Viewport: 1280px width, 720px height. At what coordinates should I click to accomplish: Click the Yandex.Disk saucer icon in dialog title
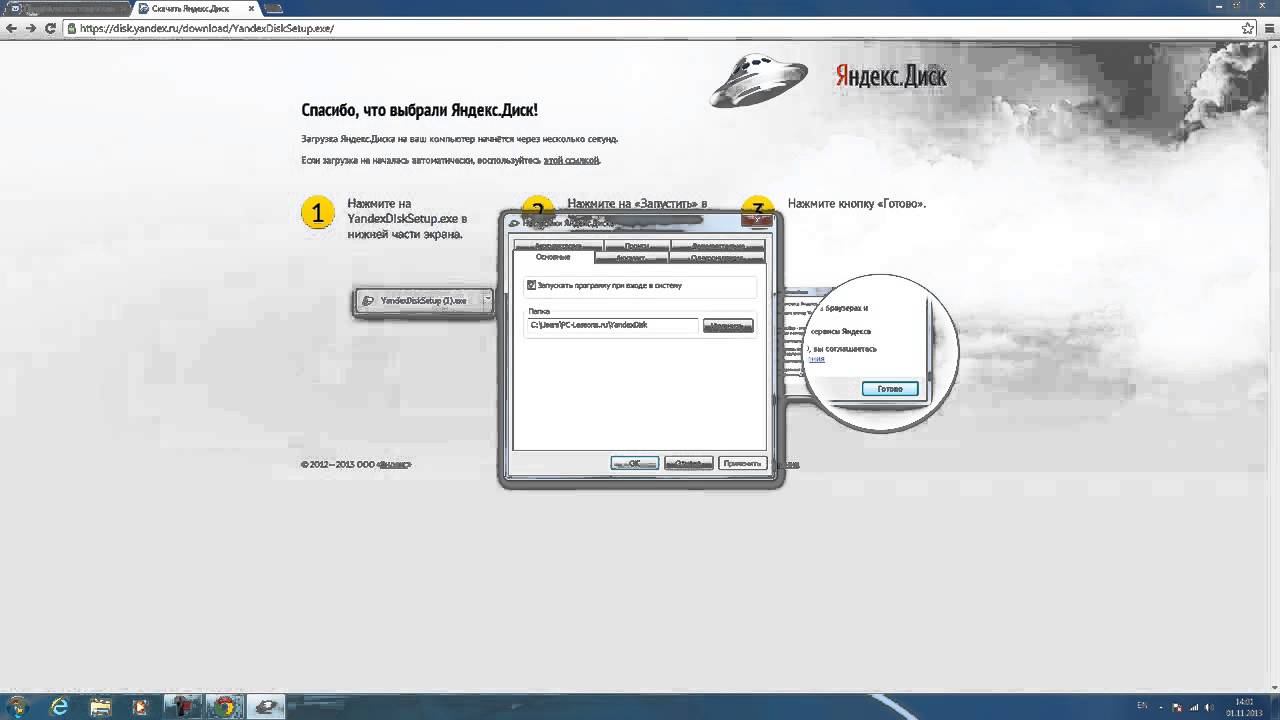tap(514, 223)
